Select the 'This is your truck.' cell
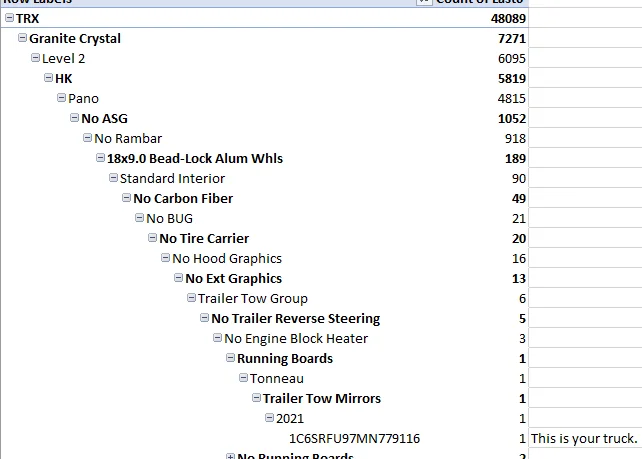 584,439
